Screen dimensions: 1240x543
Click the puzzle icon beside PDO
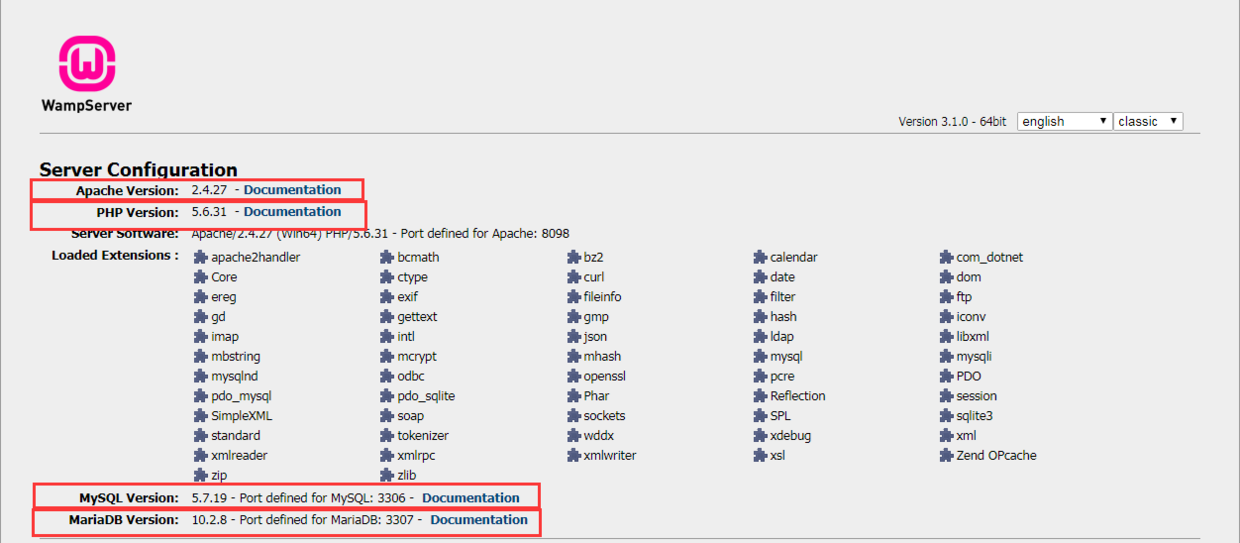coord(946,376)
